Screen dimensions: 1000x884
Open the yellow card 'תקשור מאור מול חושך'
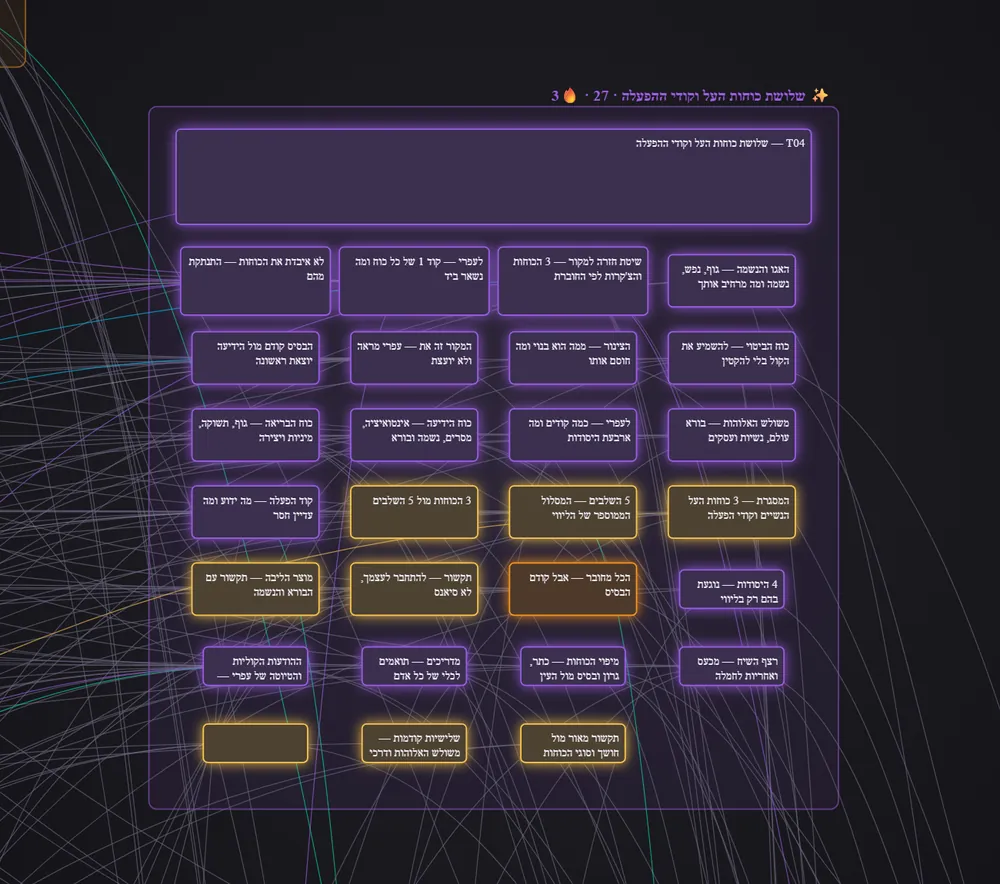click(573, 743)
